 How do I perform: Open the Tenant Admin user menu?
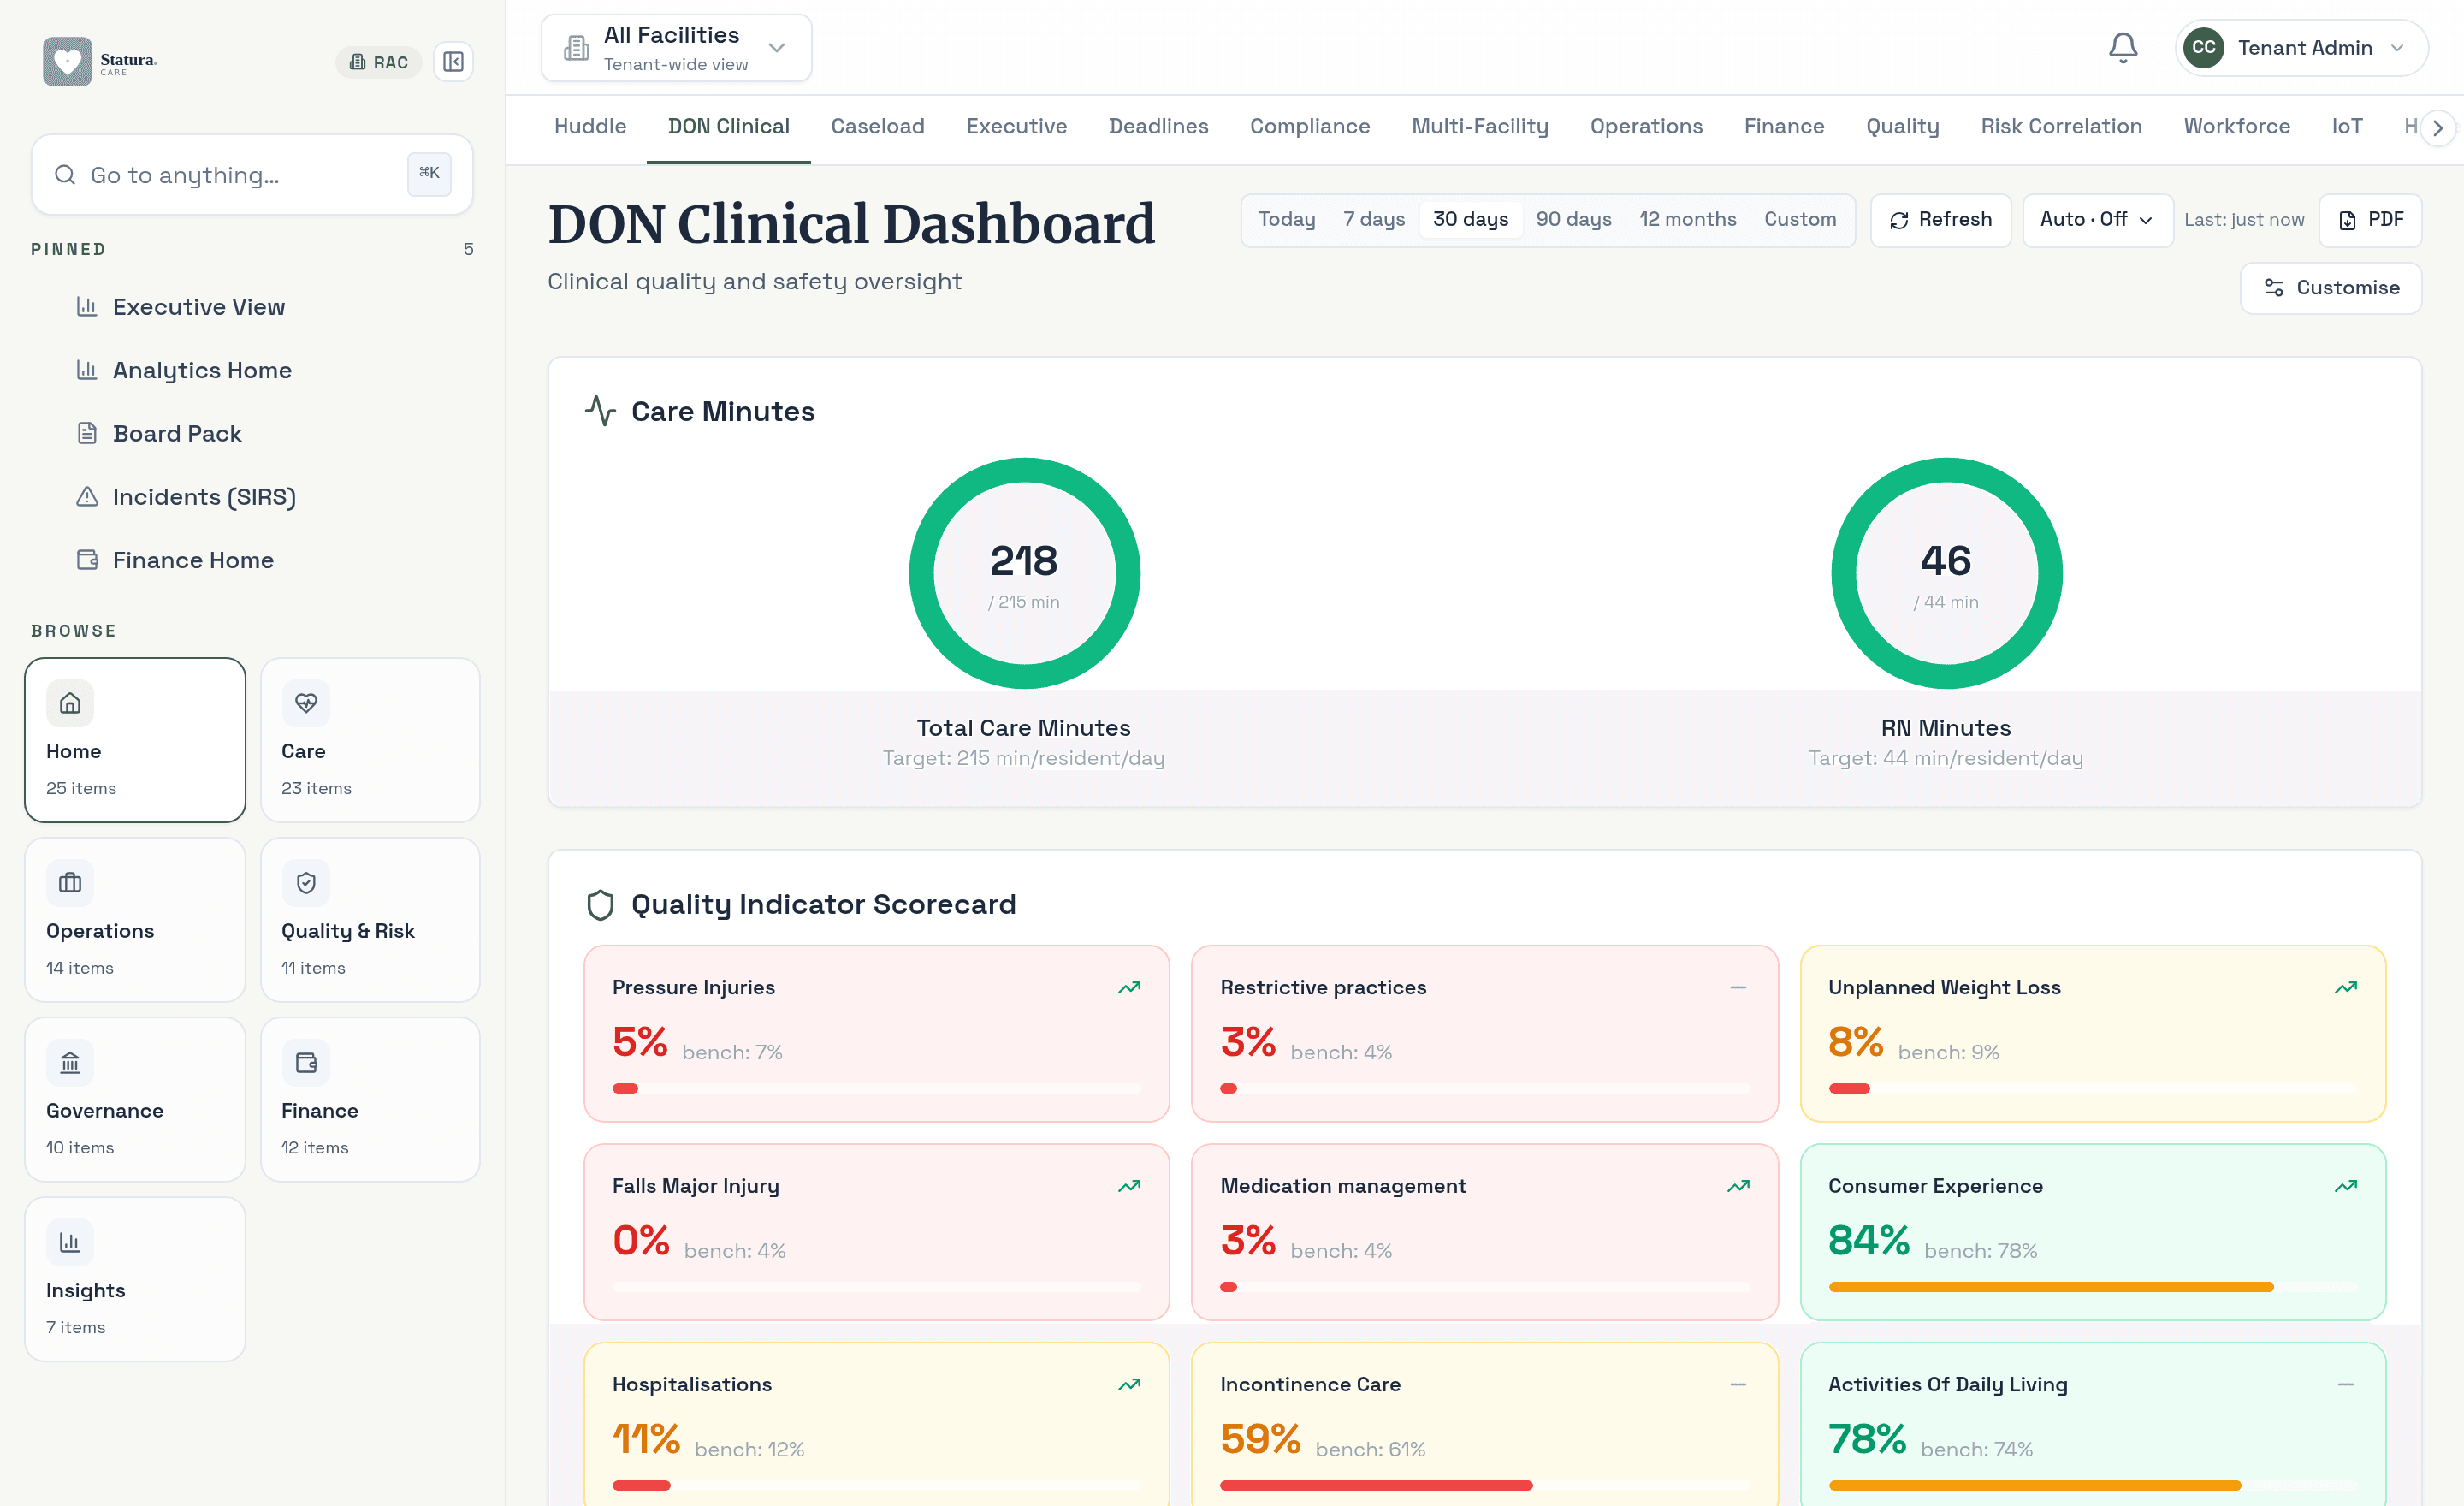2301,47
